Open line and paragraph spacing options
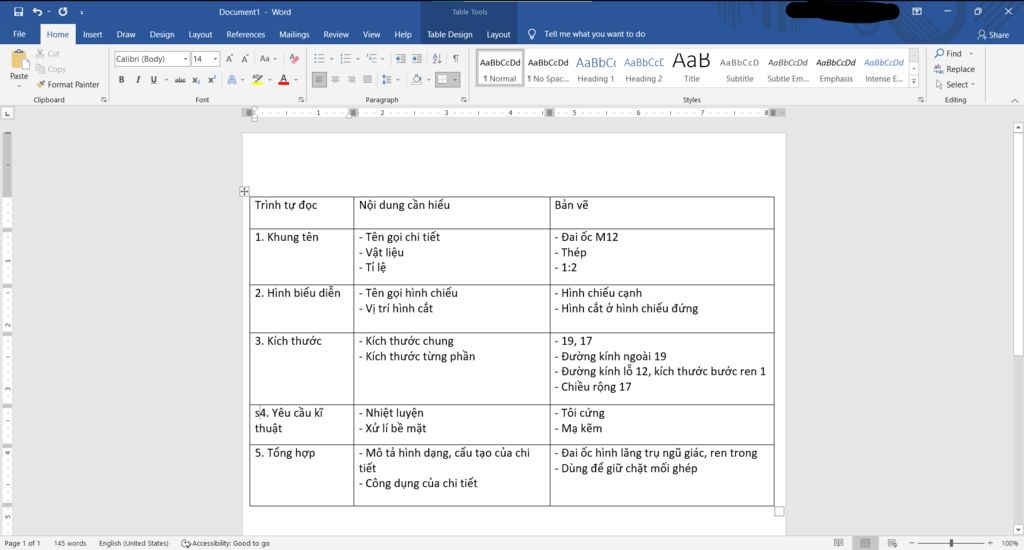The image size is (1024, 550). (x=390, y=80)
